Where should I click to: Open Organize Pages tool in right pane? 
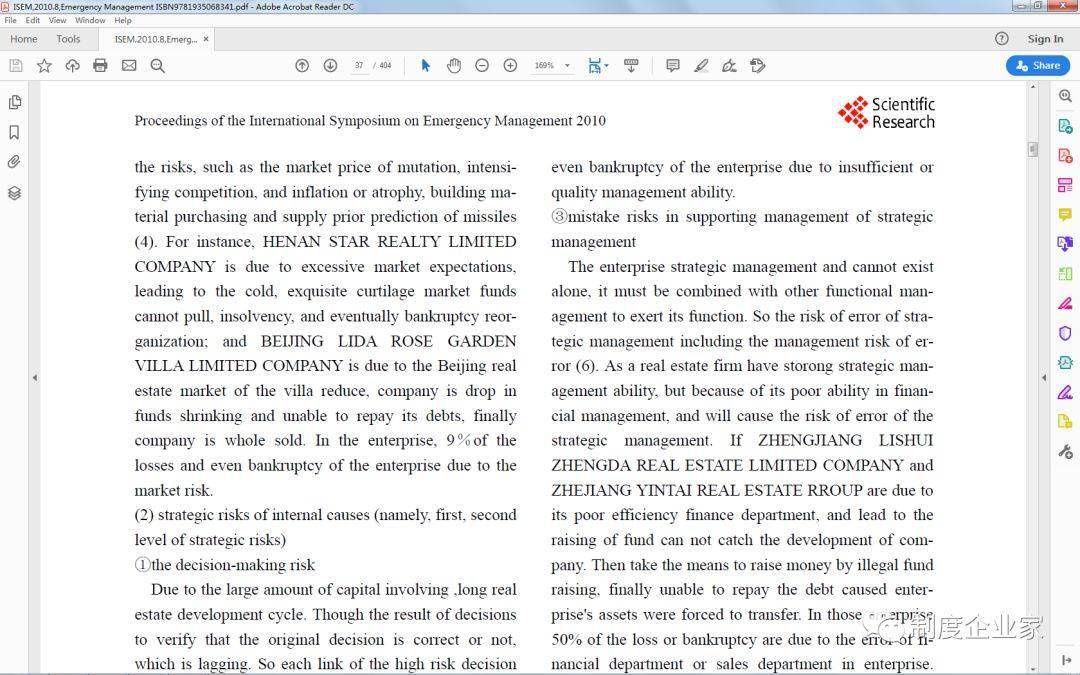[1065, 185]
